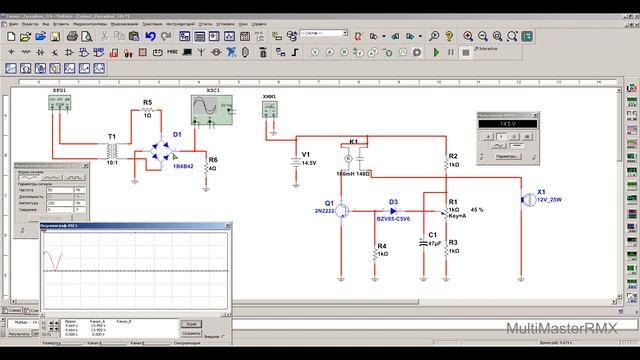Place MISC component icon
The image size is (640, 360).
172,52
